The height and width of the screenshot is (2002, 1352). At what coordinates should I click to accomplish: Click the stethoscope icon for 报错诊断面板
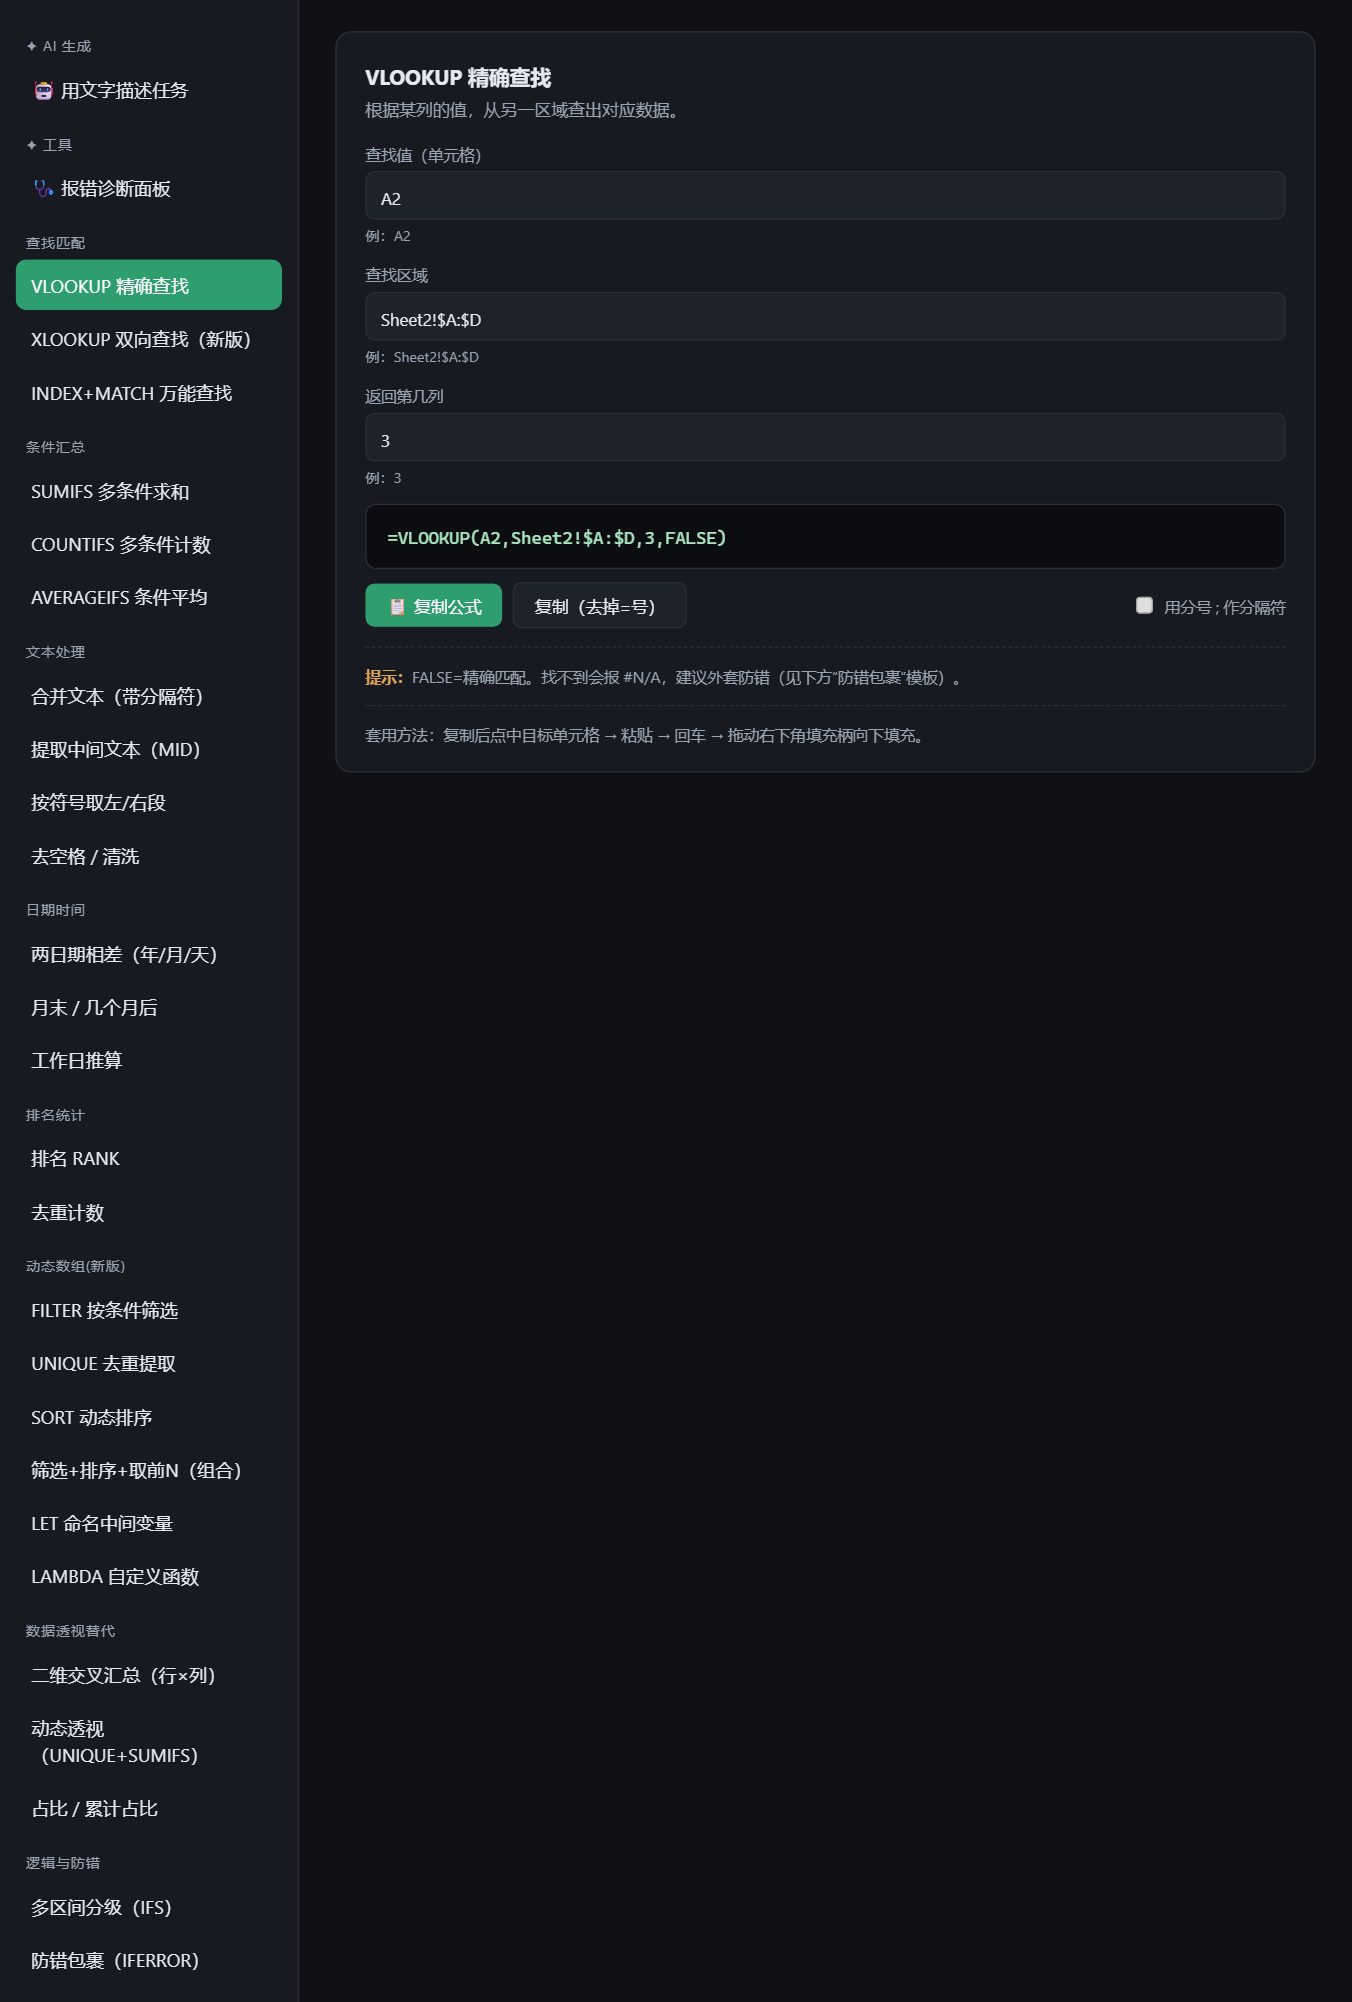(x=43, y=189)
